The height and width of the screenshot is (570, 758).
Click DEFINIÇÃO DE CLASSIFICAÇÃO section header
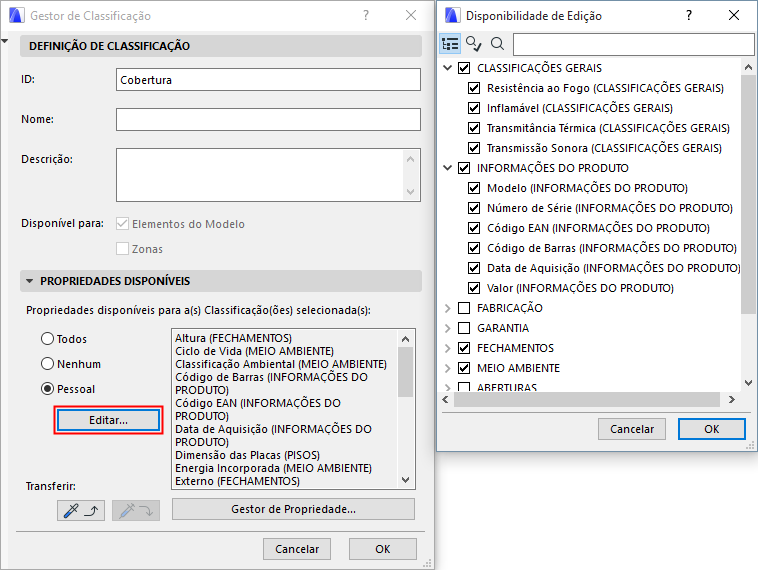(221, 46)
